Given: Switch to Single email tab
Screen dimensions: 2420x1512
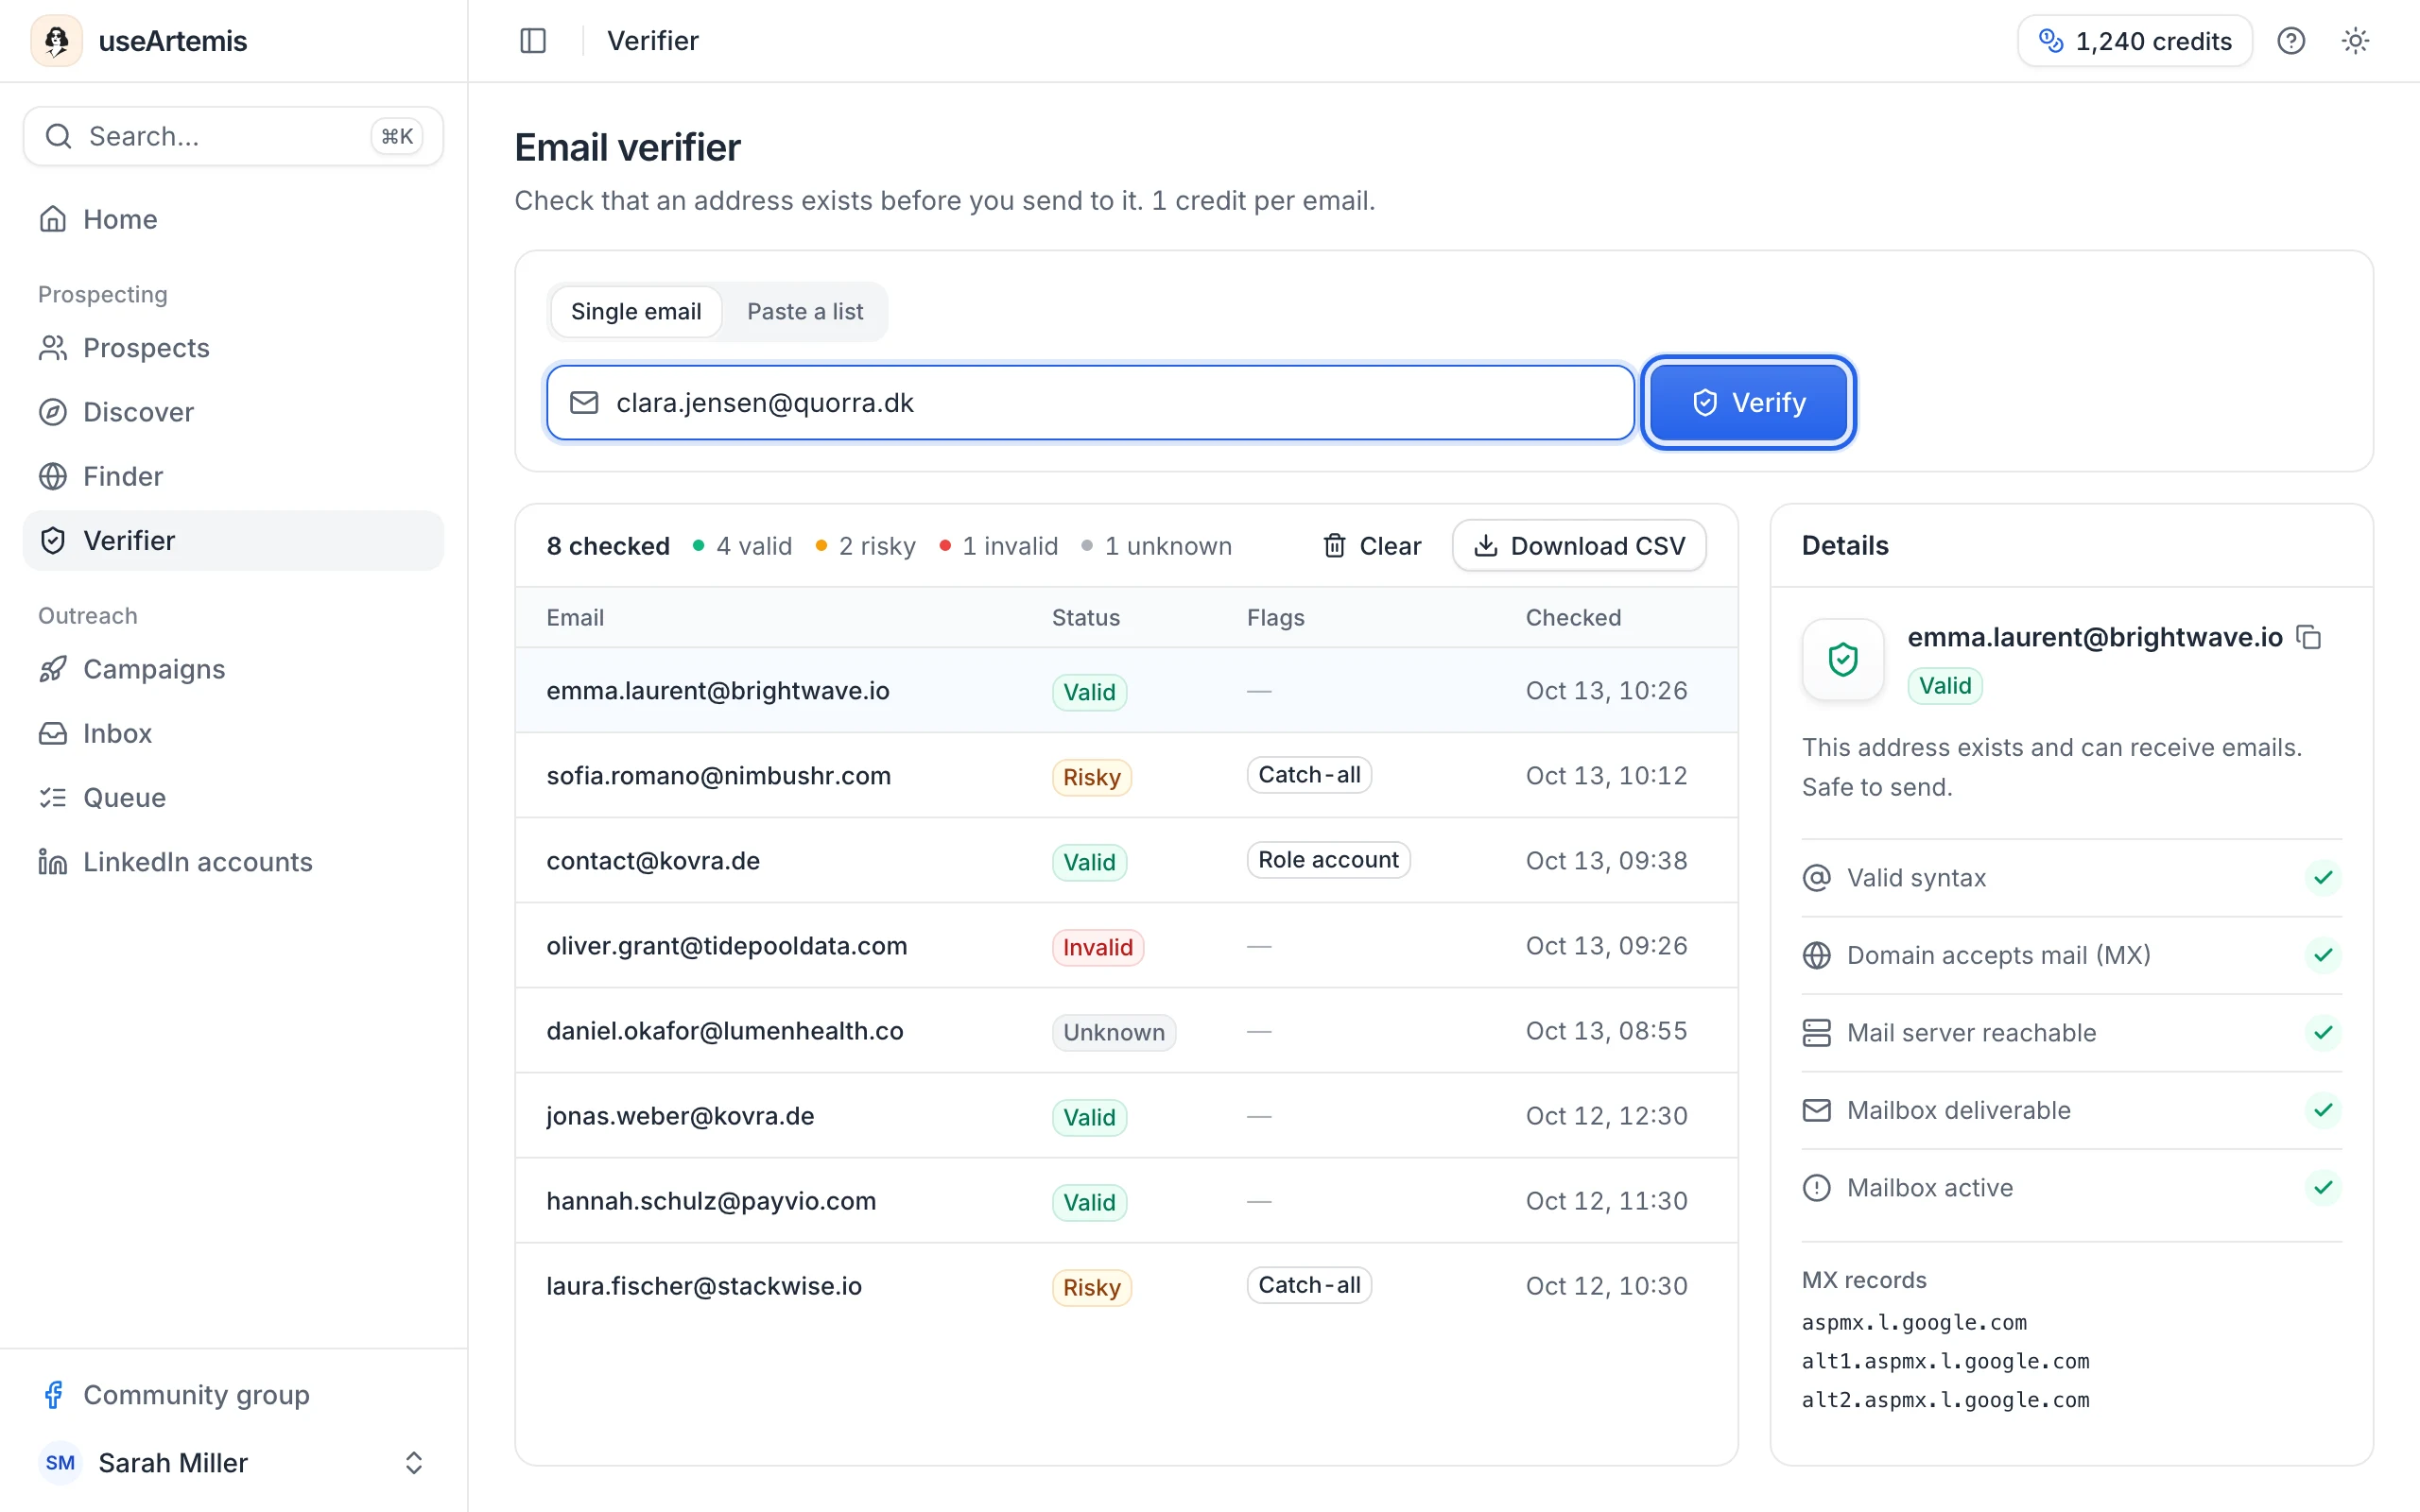Looking at the screenshot, I should (636, 311).
